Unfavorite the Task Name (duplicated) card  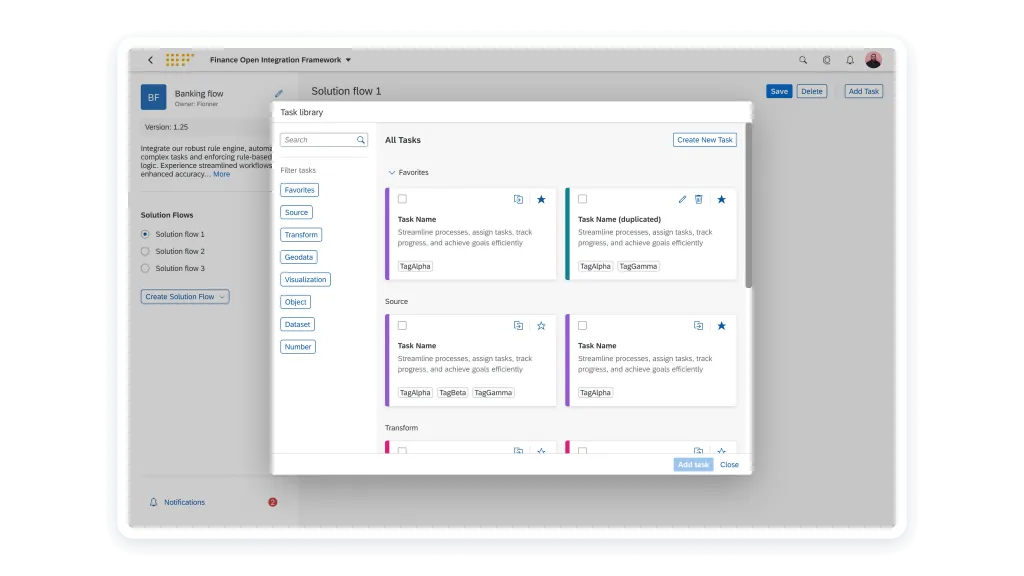pyautogui.click(x=722, y=199)
